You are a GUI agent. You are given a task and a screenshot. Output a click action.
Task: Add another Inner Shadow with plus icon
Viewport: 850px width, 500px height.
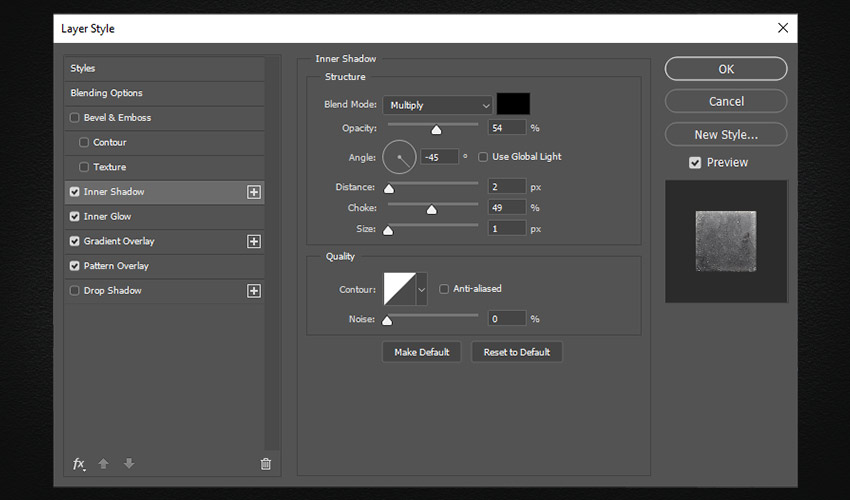point(254,192)
